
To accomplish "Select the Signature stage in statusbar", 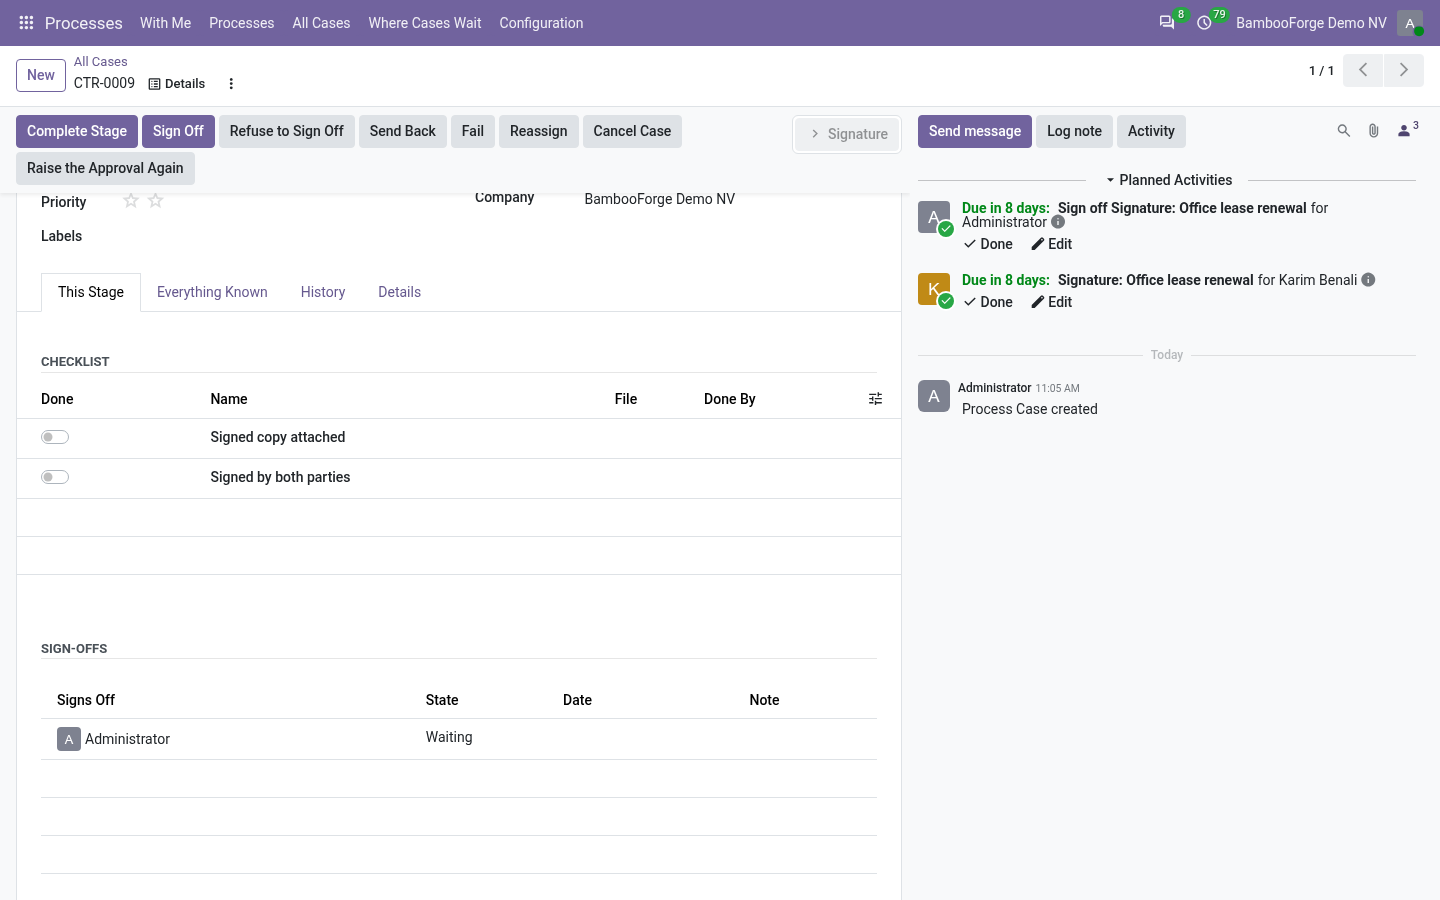I will tap(848, 134).
